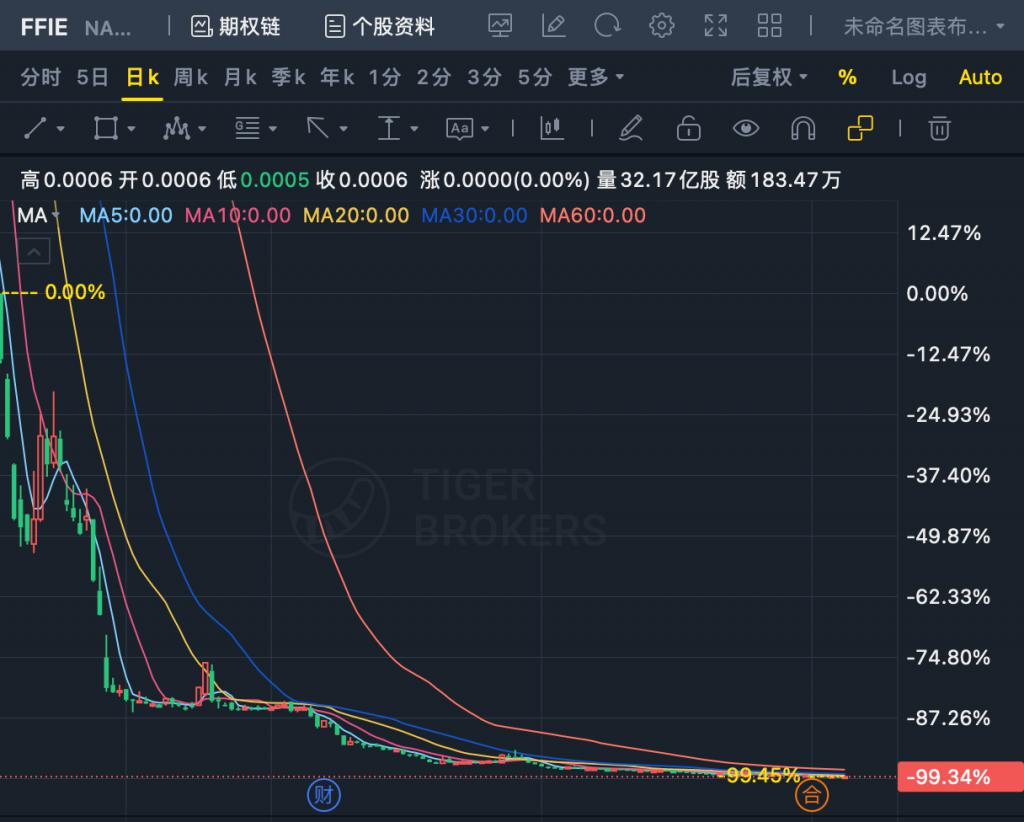Click the brush pen drawing icon
Viewport: 1024px width, 822px height.
(x=630, y=128)
